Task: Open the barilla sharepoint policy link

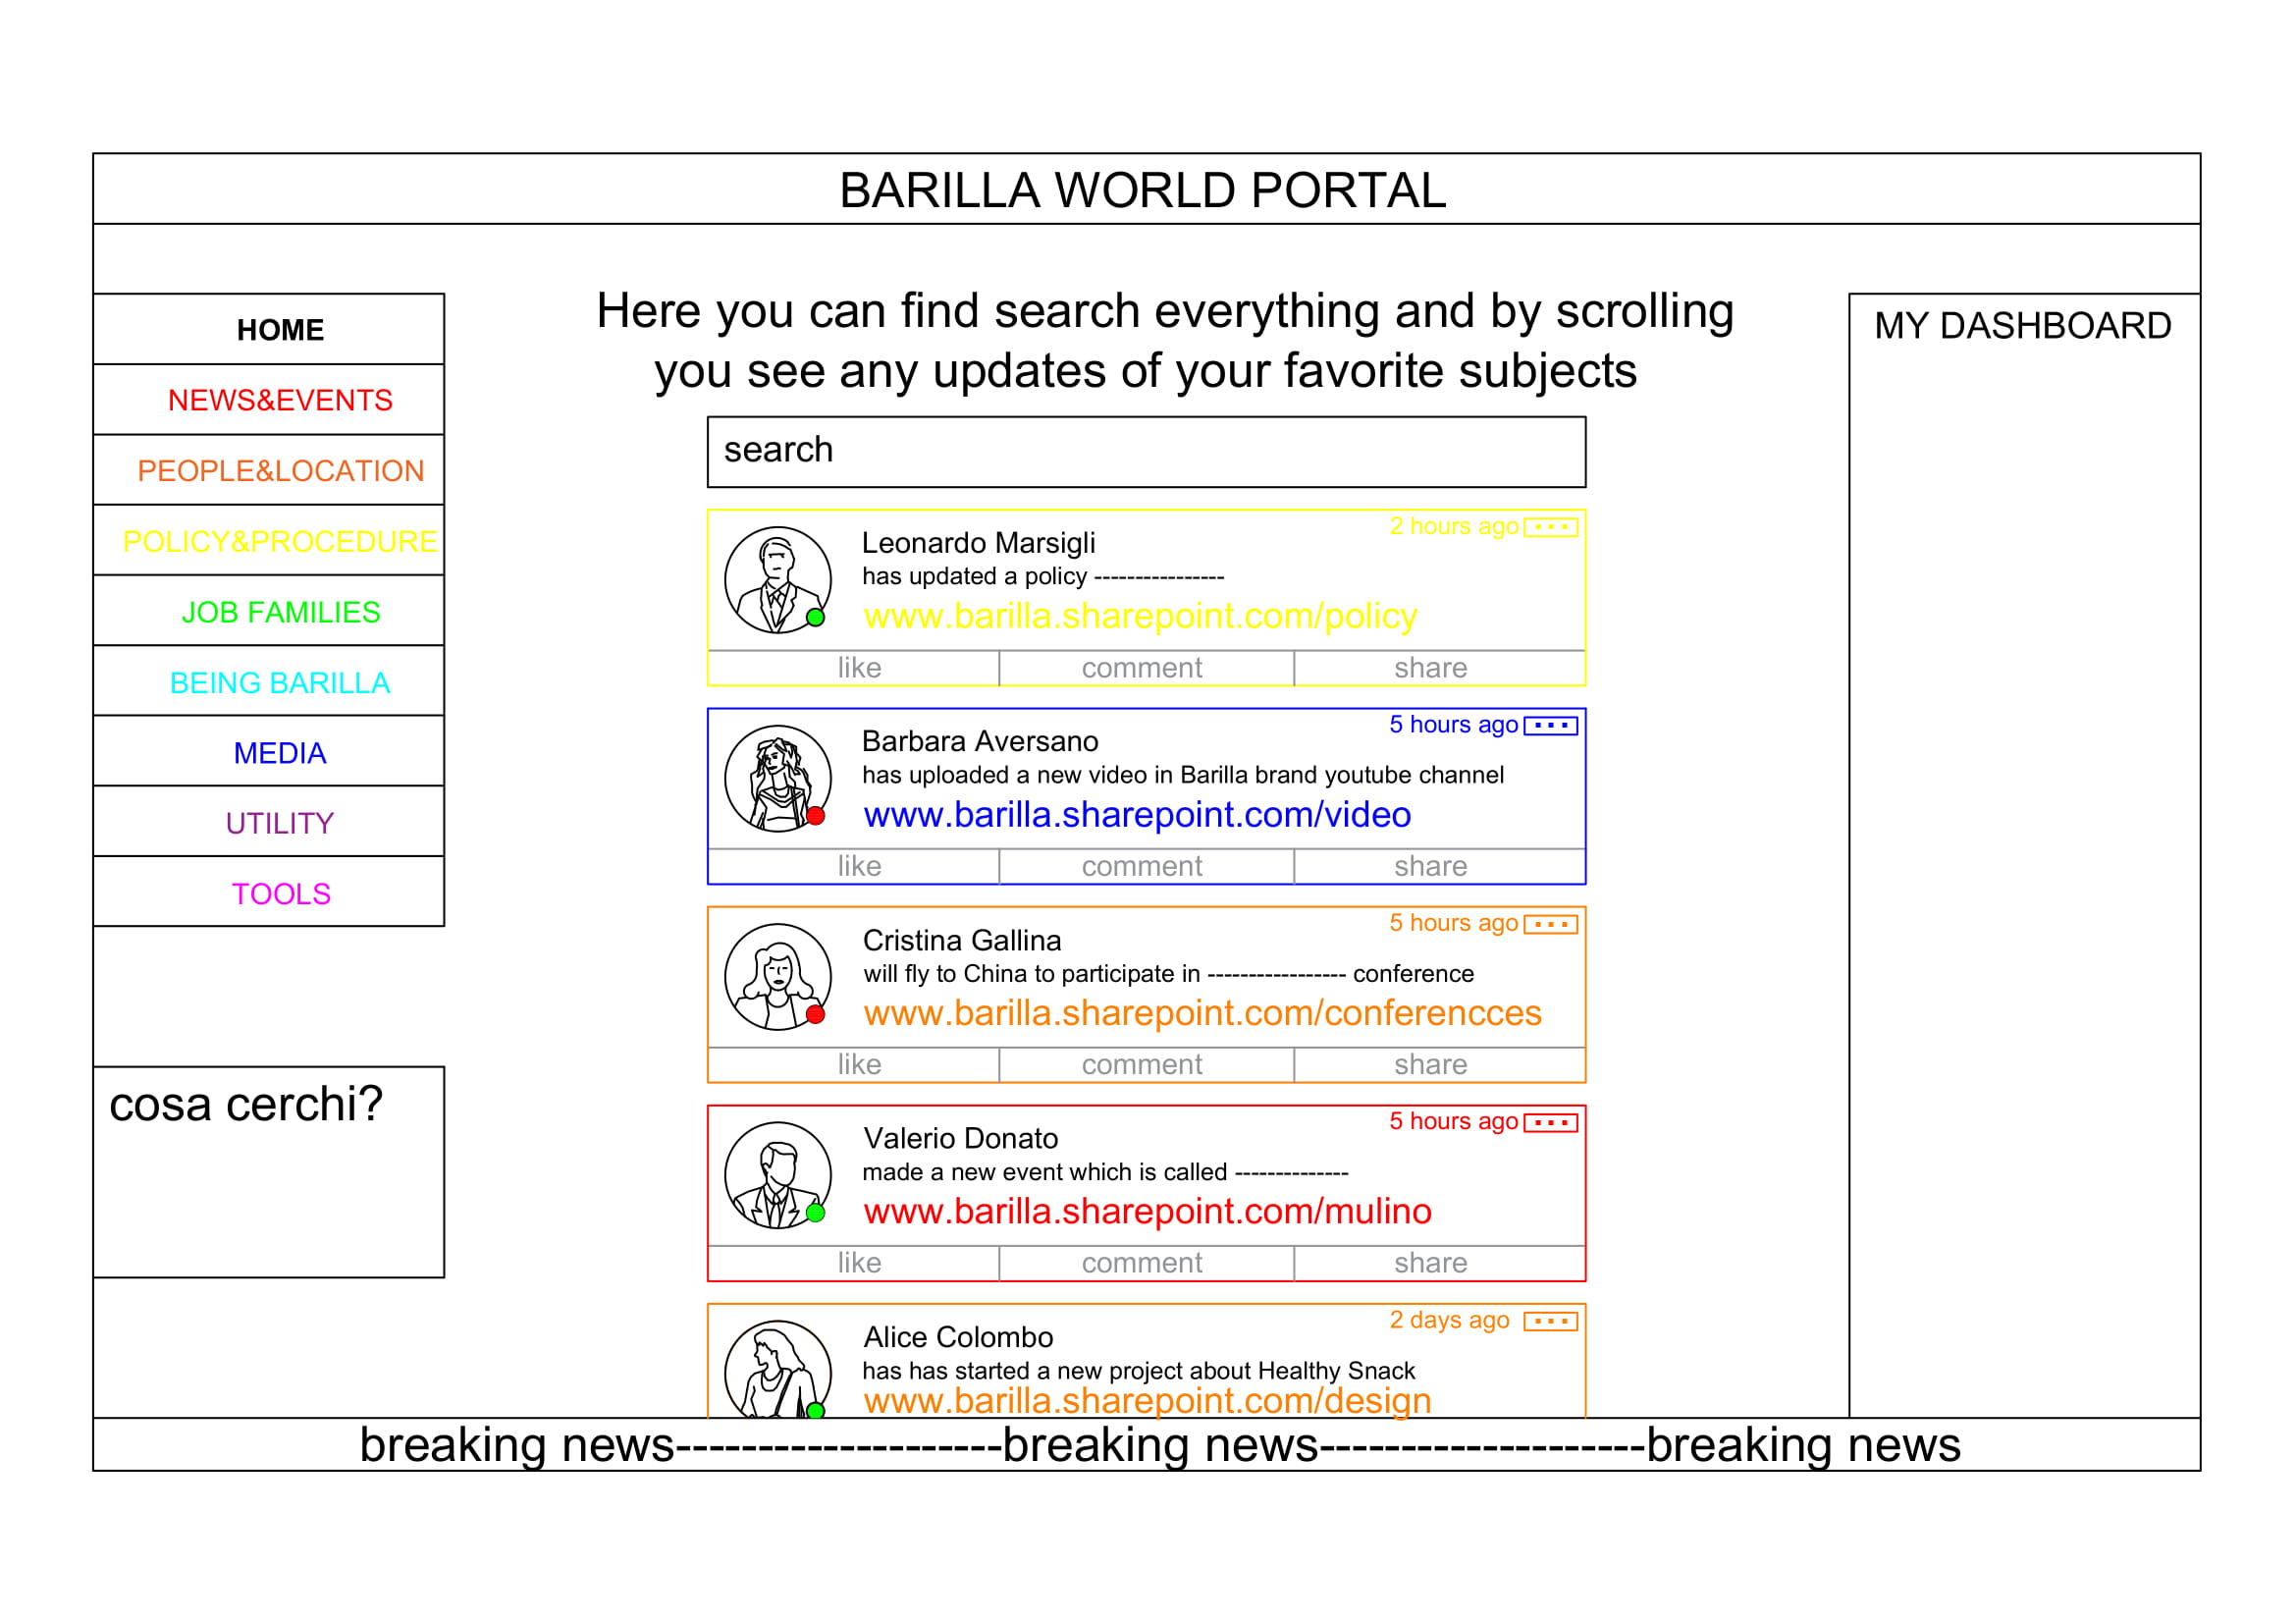Action: (x=1140, y=616)
